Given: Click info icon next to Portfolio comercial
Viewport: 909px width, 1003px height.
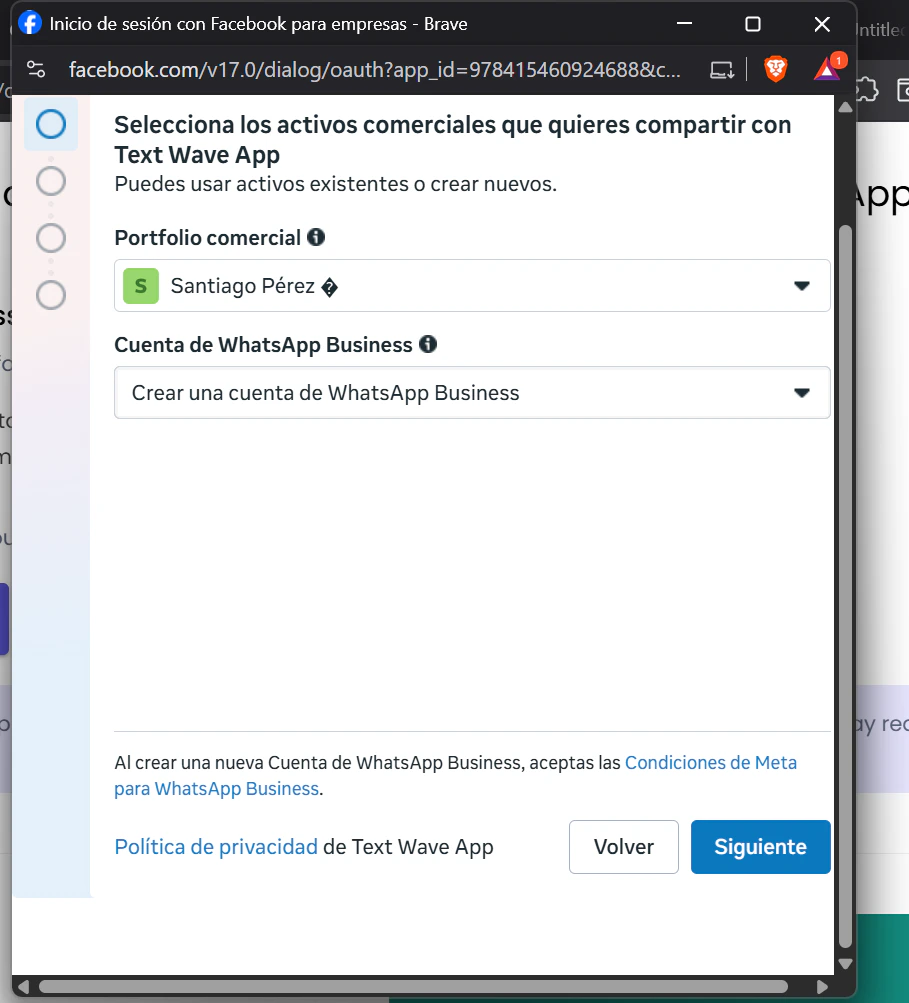Looking at the screenshot, I should click(316, 237).
